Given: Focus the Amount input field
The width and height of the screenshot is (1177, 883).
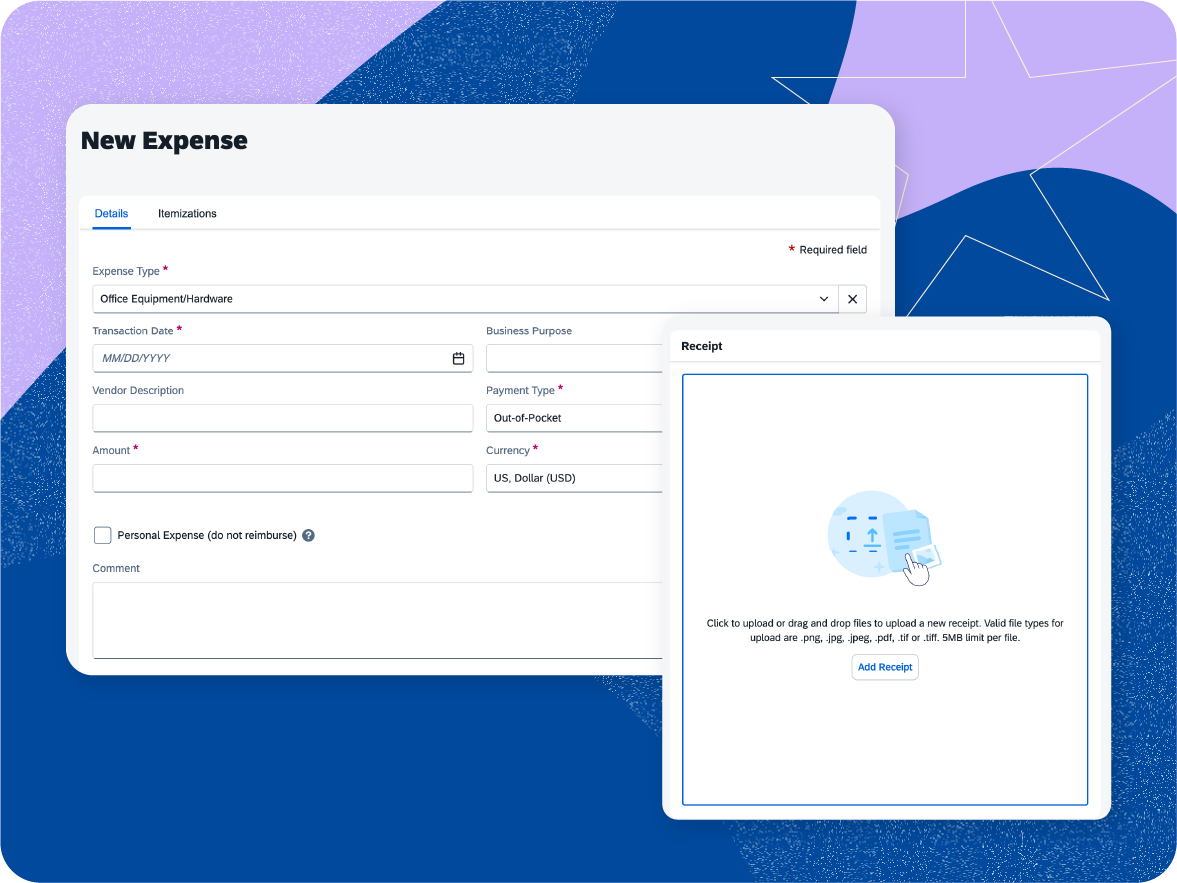Looking at the screenshot, I should (282, 478).
